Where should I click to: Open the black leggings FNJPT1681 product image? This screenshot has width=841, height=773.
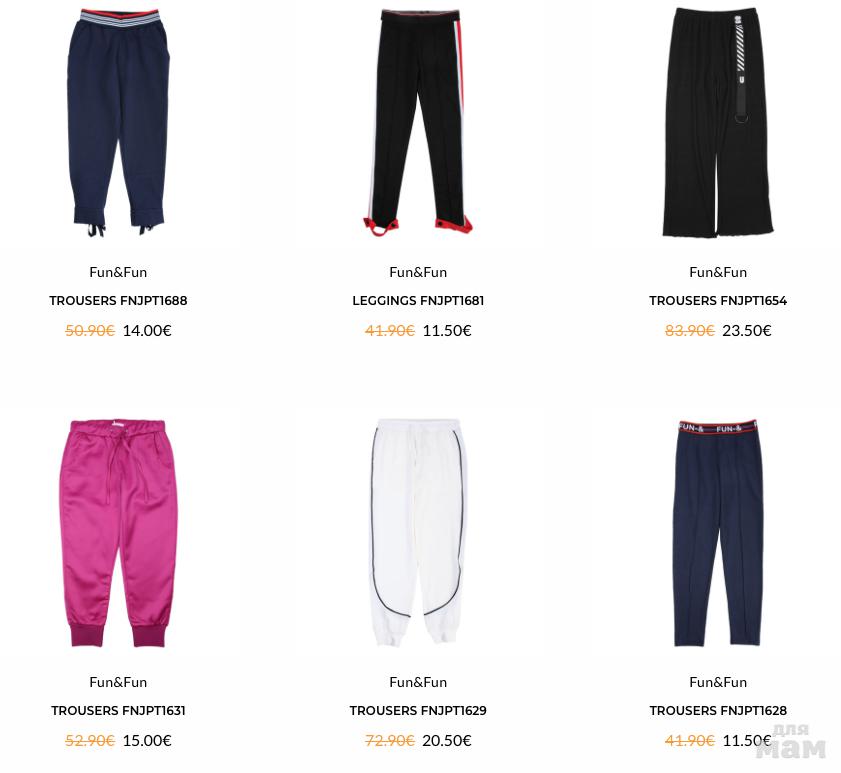pyautogui.click(x=418, y=122)
